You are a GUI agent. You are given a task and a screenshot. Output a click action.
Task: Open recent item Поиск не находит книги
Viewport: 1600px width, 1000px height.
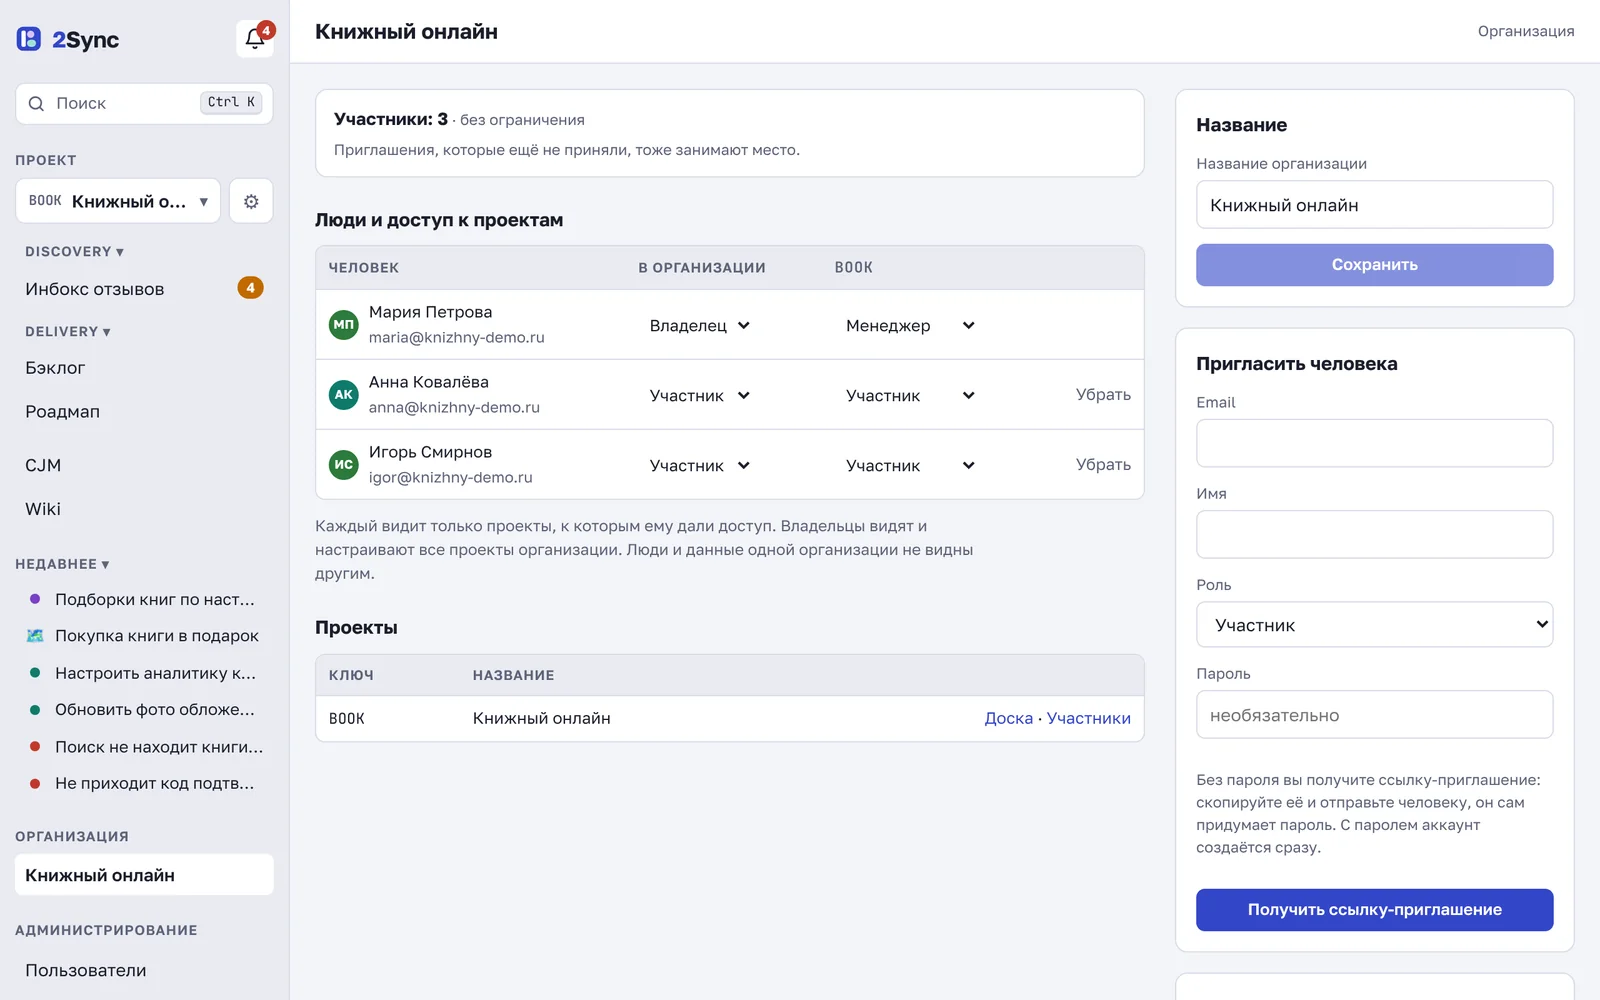(x=144, y=747)
